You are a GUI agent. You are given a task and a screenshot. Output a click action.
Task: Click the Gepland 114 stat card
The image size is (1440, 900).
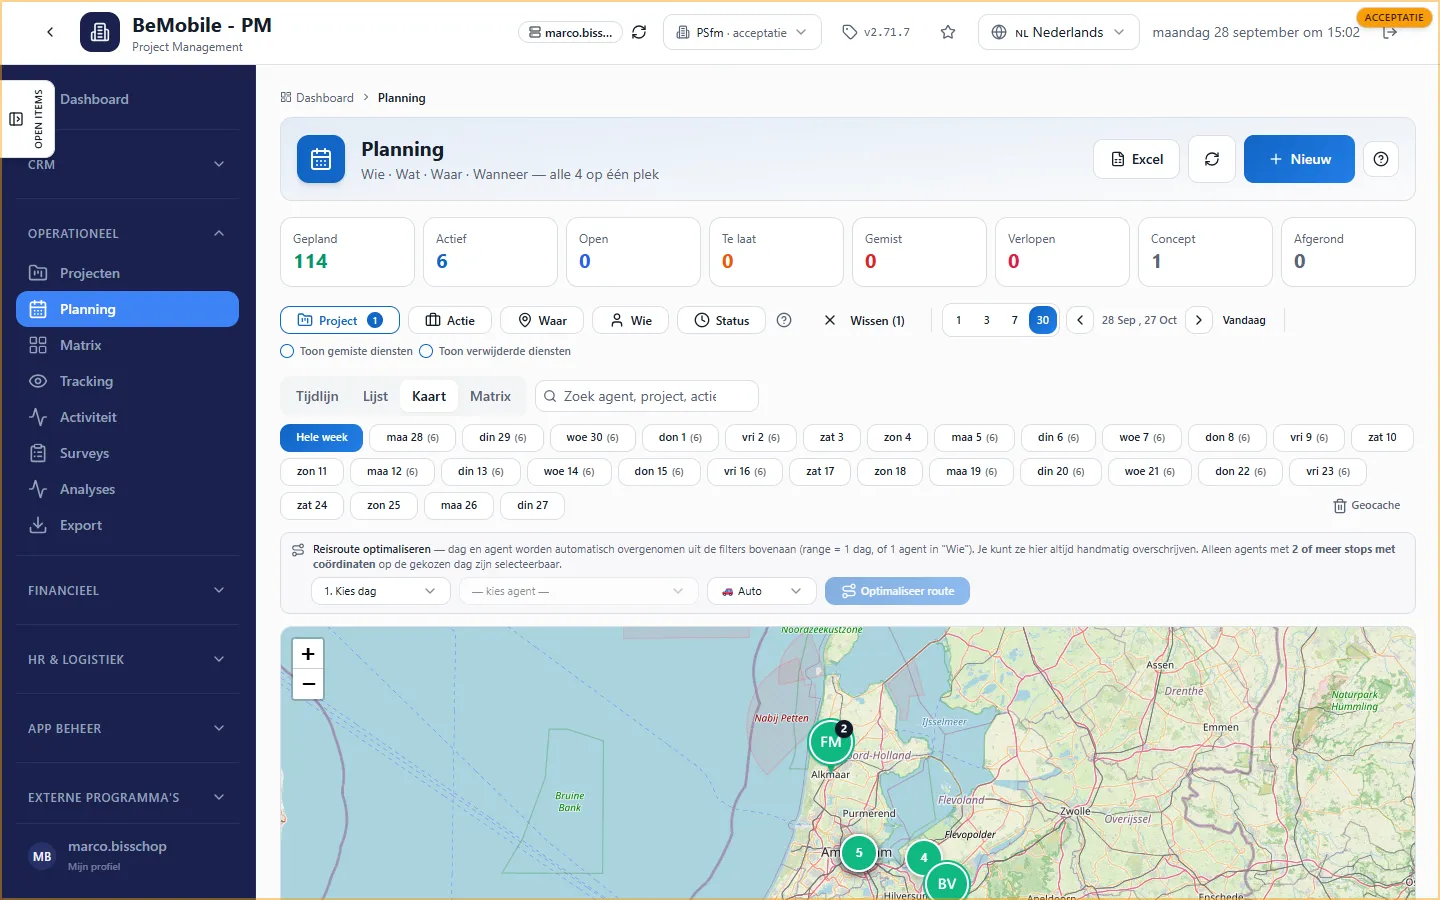coord(347,252)
